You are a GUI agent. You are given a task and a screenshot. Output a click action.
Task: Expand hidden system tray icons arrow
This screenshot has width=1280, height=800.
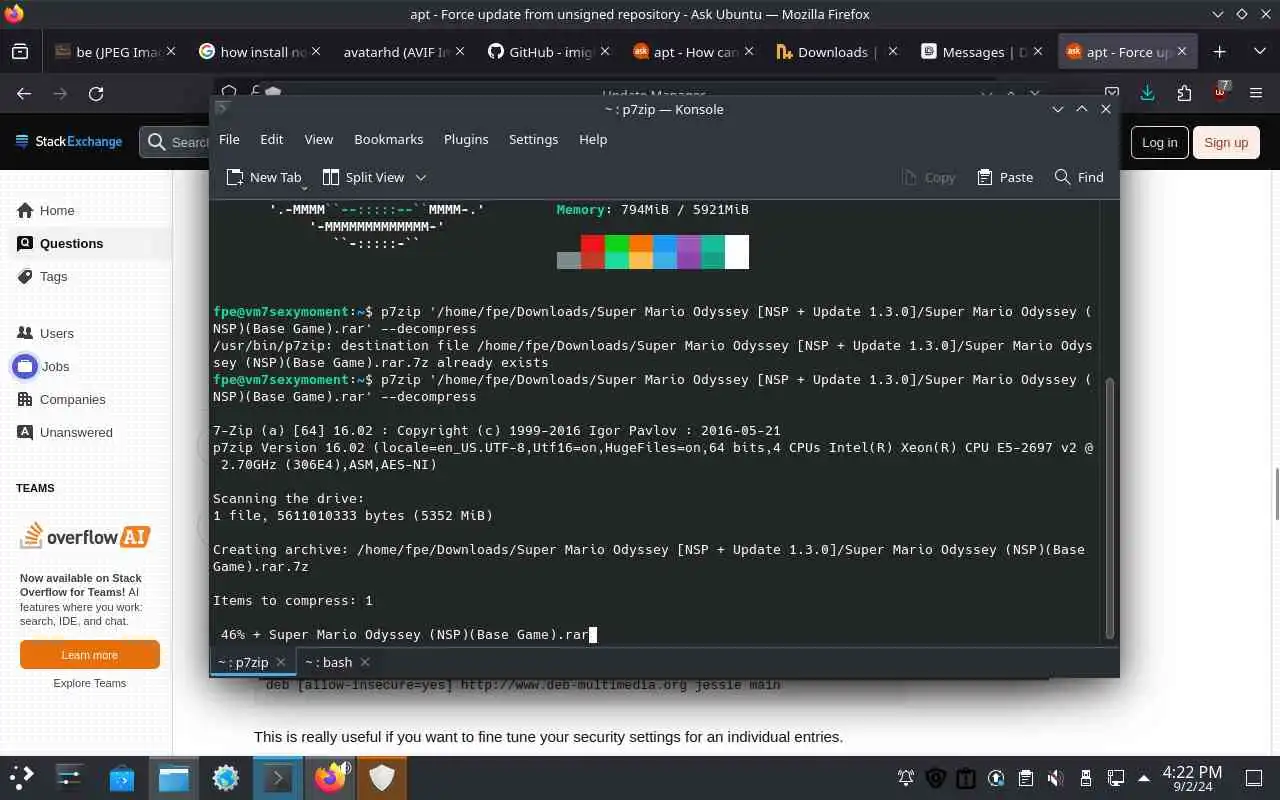coord(1144,777)
